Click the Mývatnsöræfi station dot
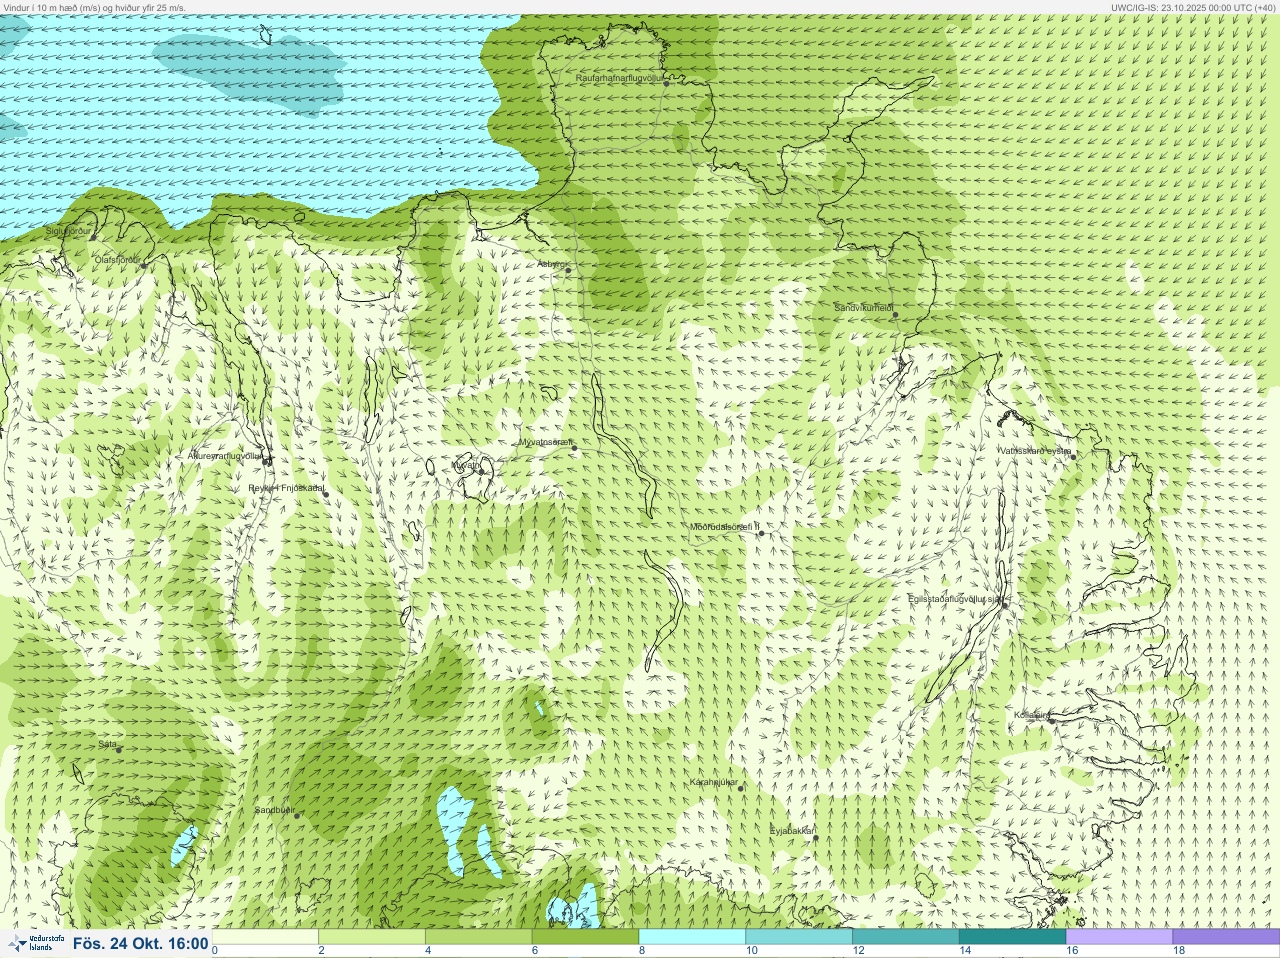The image size is (1280, 958). tap(574, 448)
